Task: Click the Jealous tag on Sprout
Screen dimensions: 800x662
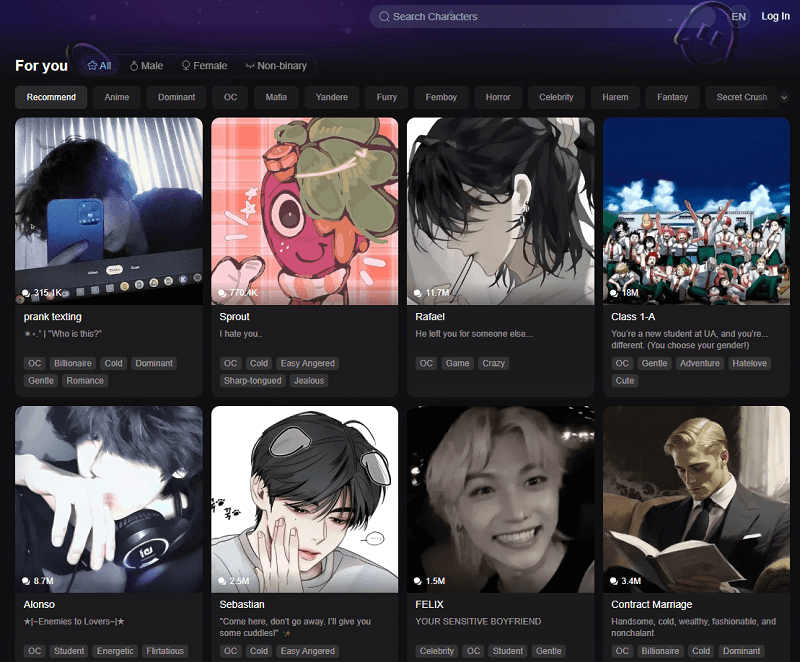Action: pos(309,380)
